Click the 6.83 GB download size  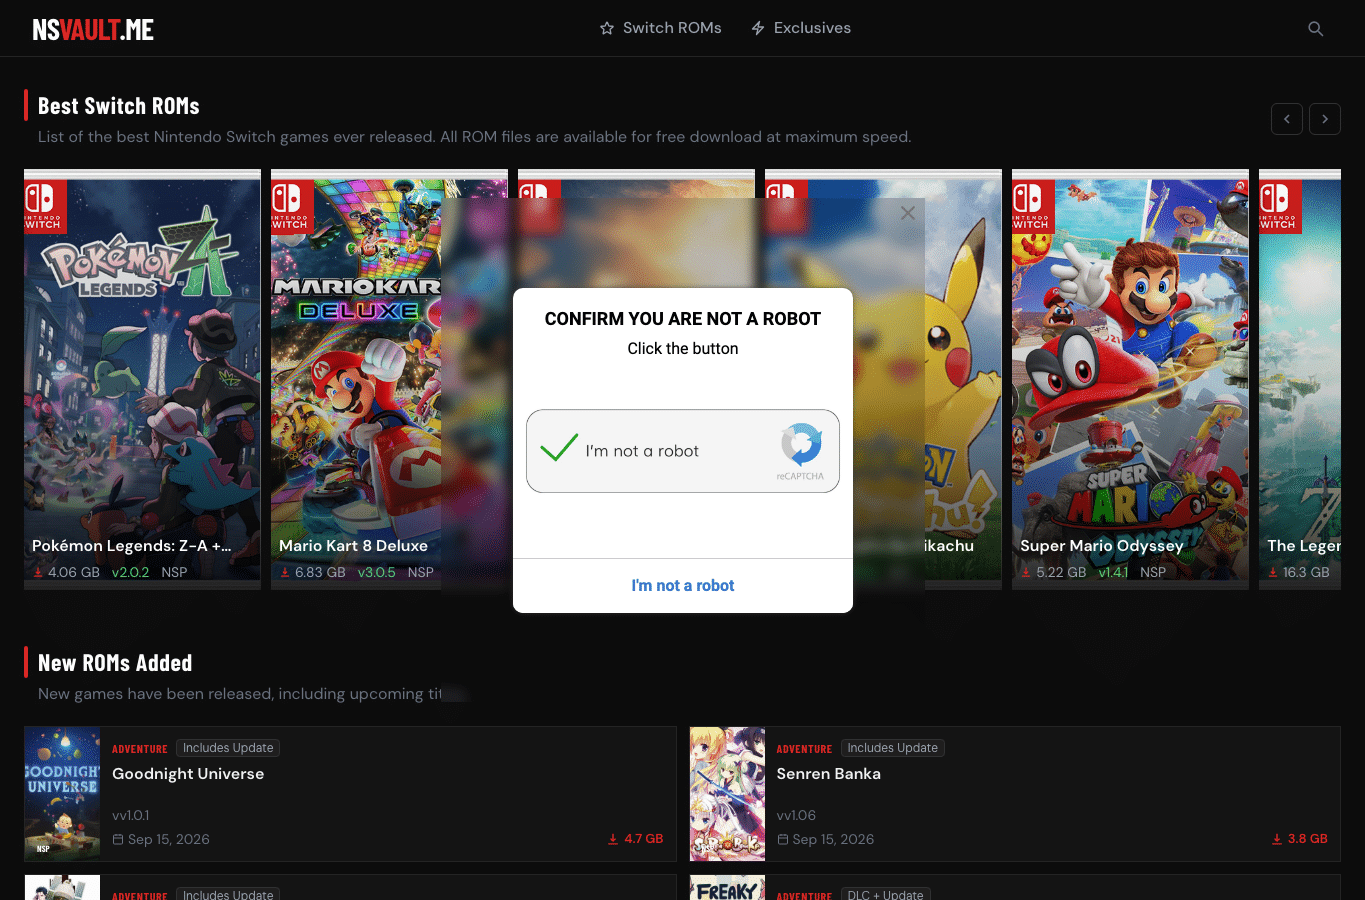pos(320,573)
